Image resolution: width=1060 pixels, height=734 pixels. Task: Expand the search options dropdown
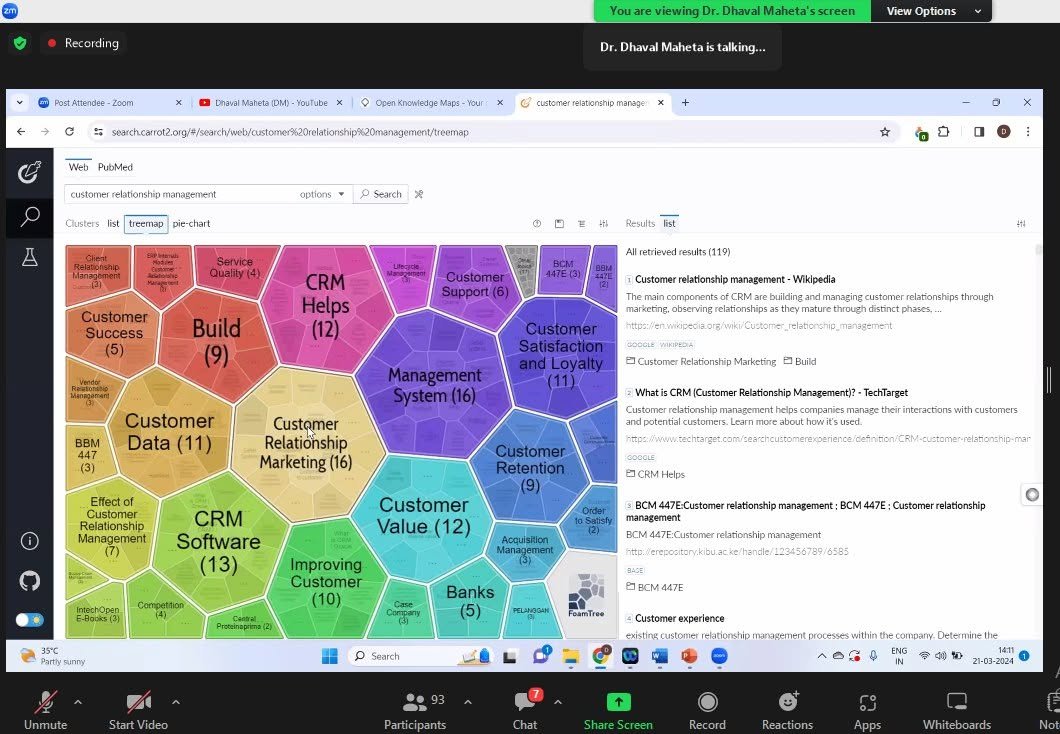tap(322, 194)
